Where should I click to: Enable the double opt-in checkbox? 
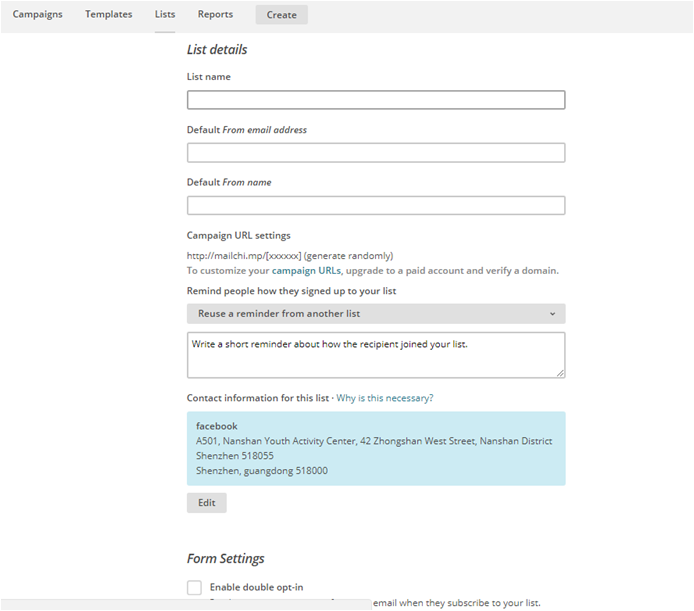tap(194, 588)
